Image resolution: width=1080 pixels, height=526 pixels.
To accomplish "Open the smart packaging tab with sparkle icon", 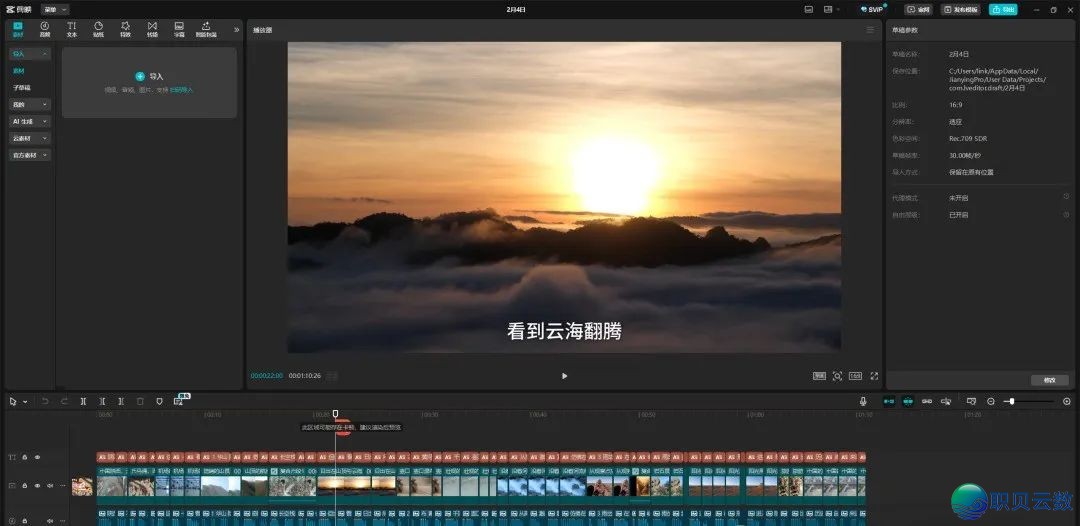I will (x=206, y=29).
